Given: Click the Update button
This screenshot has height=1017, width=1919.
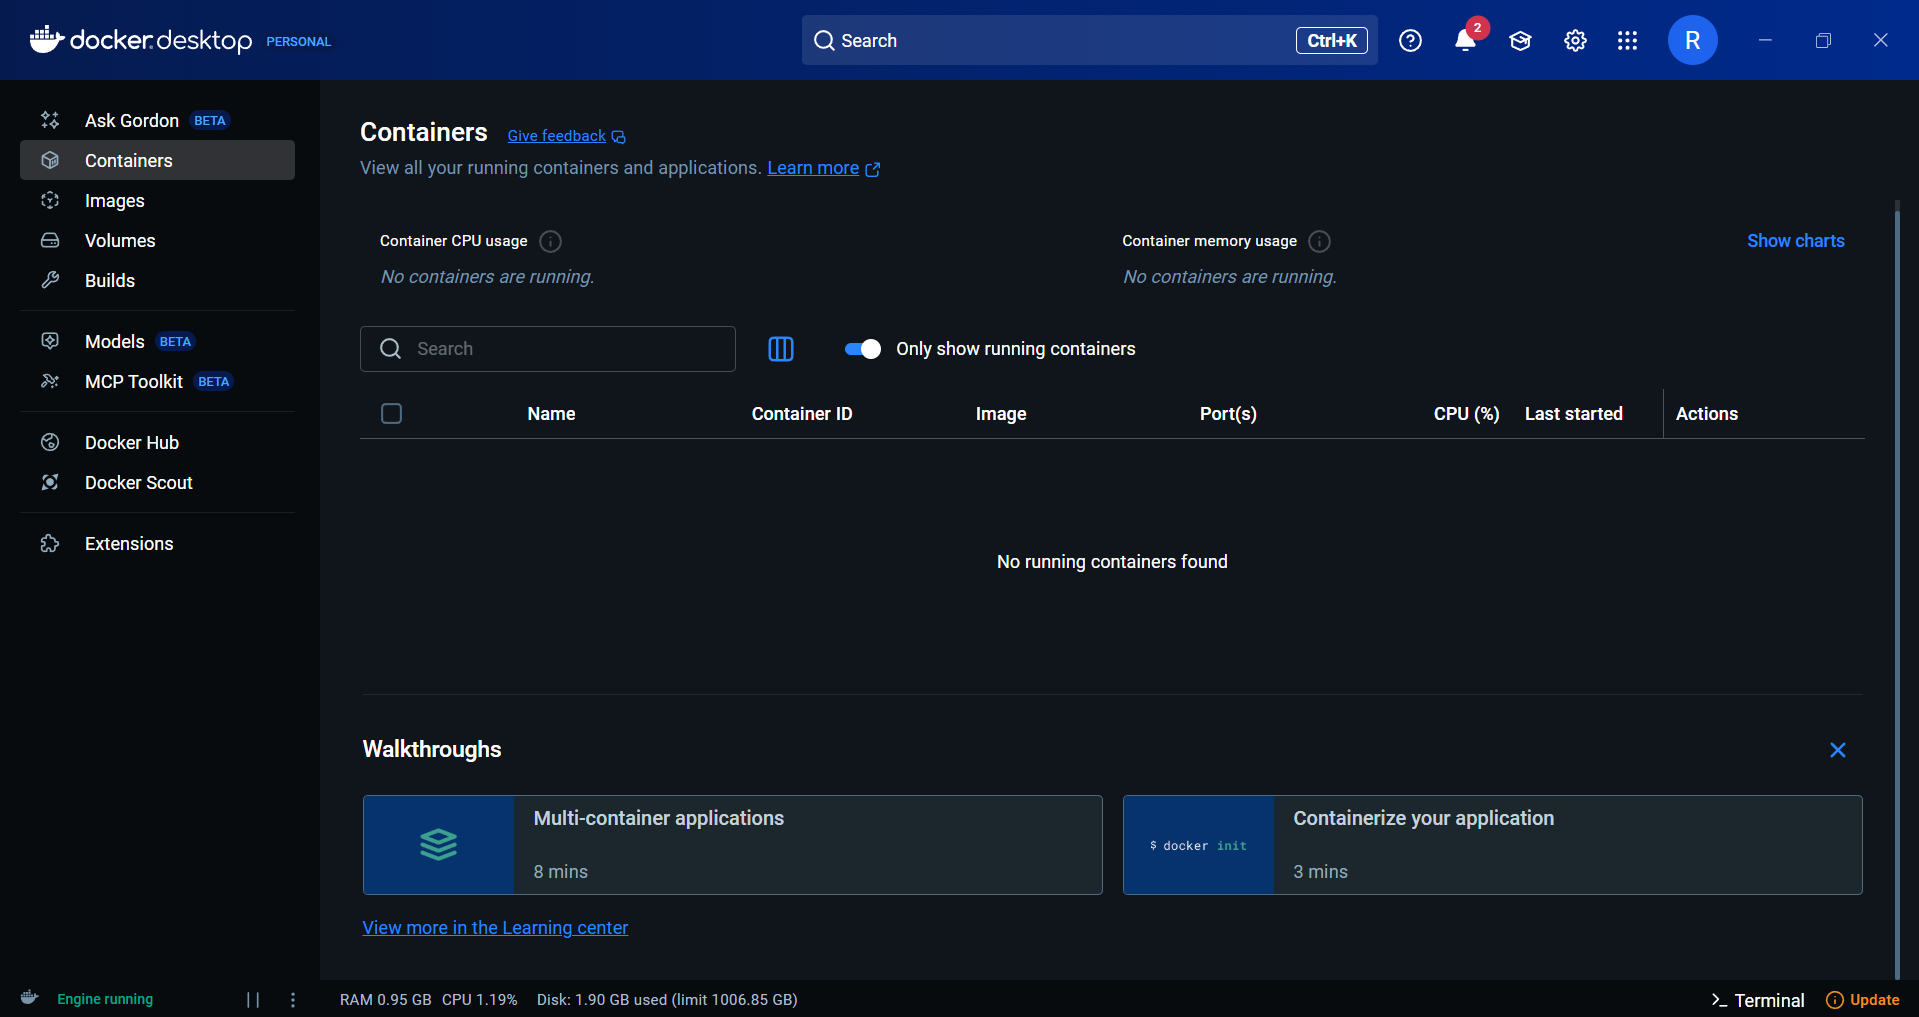Looking at the screenshot, I should (x=1862, y=1000).
